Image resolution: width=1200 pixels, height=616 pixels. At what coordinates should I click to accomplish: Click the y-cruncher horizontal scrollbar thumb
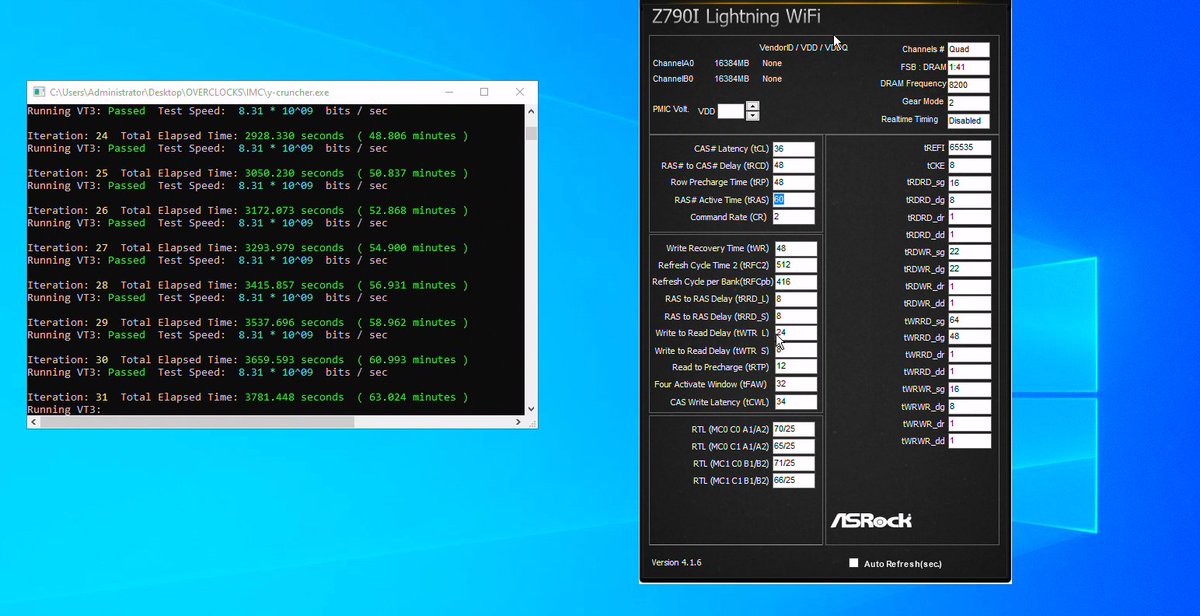tap(198, 422)
